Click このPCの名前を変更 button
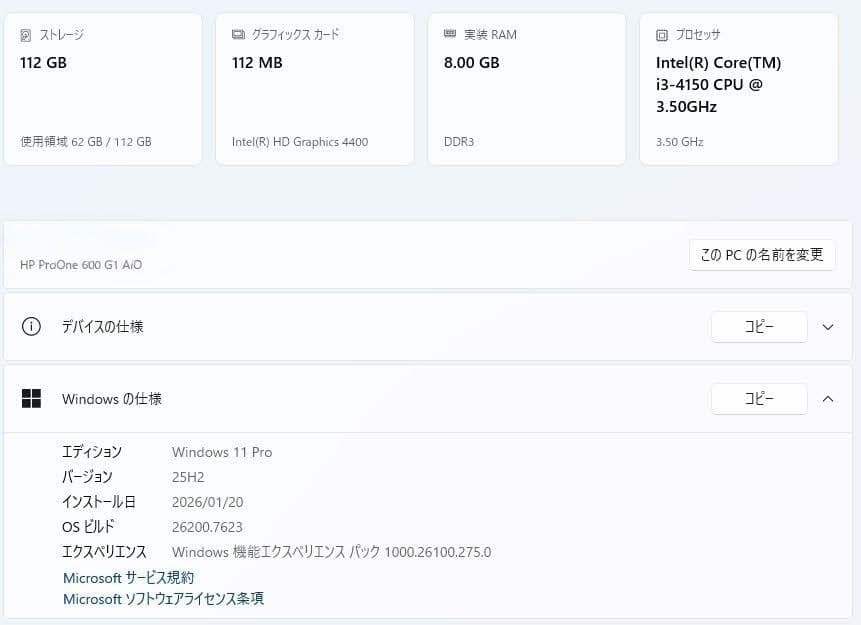861x625 pixels. (x=762, y=255)
